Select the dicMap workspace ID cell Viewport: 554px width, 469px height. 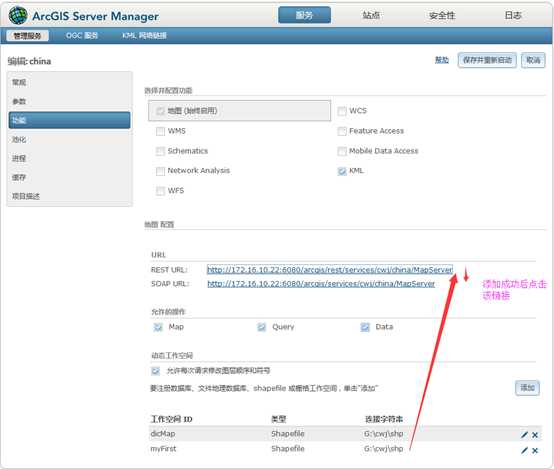coord(163,434)
